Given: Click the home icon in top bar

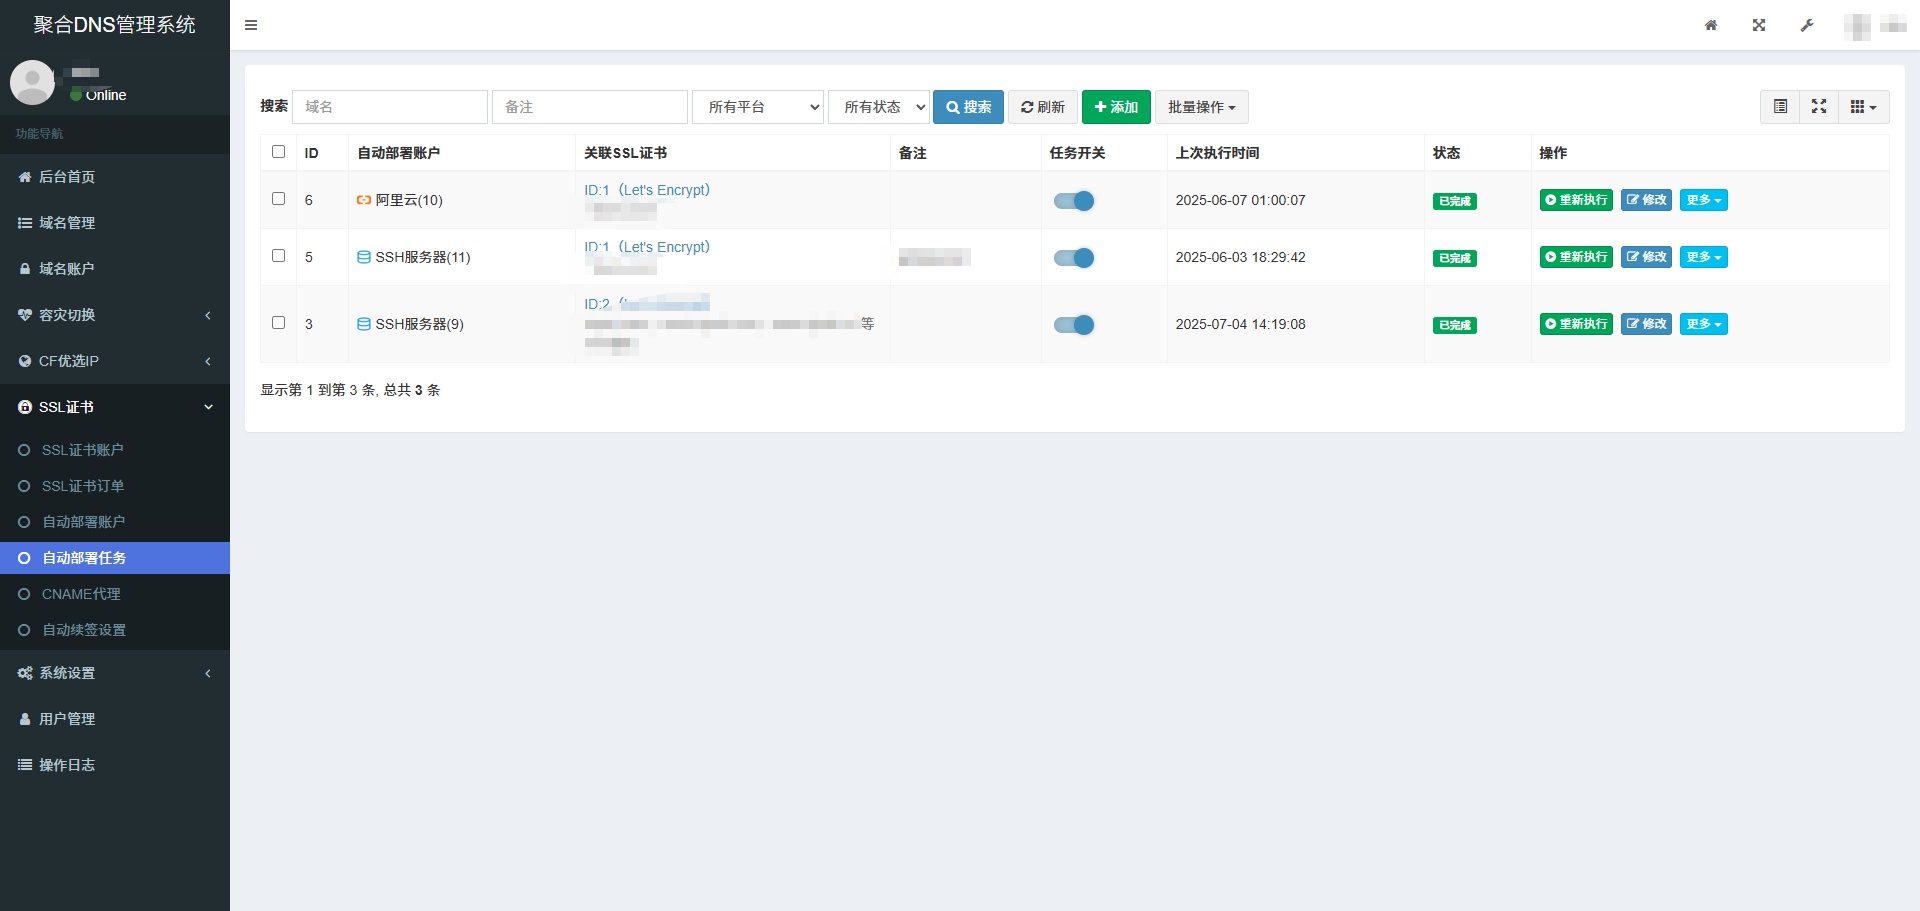Looking at the screenshot, I should click(x=1711, y=25).
